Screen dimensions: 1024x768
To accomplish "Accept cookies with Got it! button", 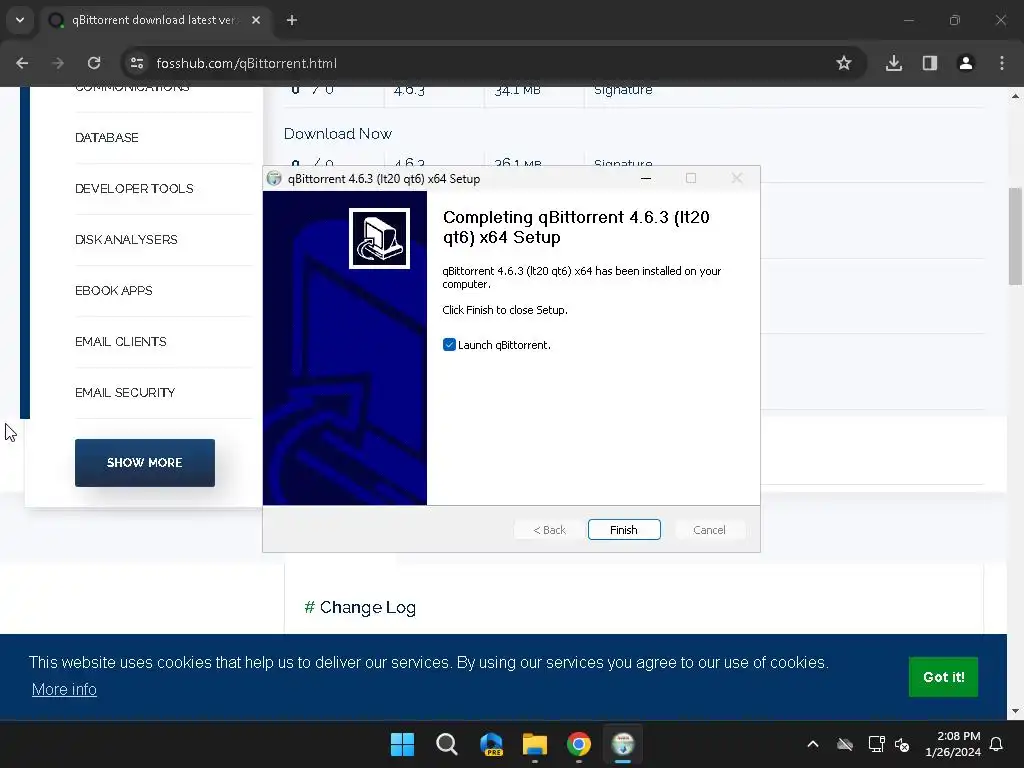I will [944, 677].
